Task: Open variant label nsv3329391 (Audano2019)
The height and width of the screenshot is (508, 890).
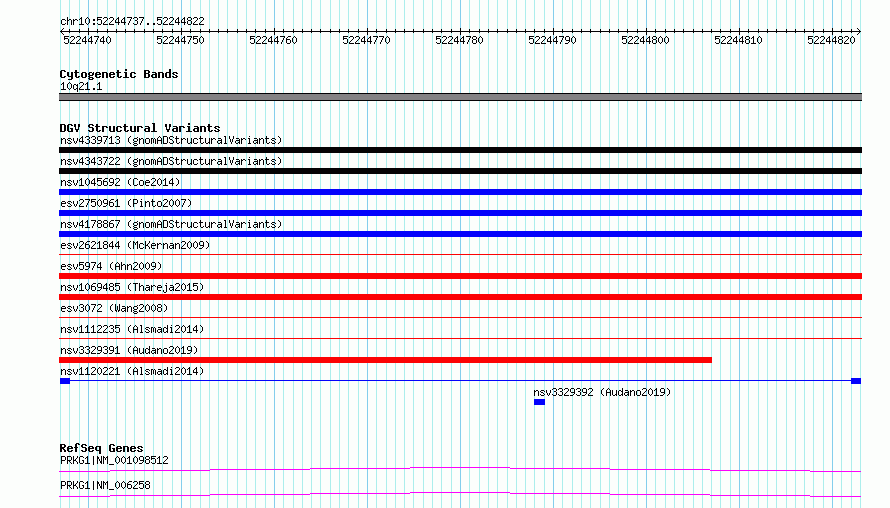Action: [x=129, y=350]
